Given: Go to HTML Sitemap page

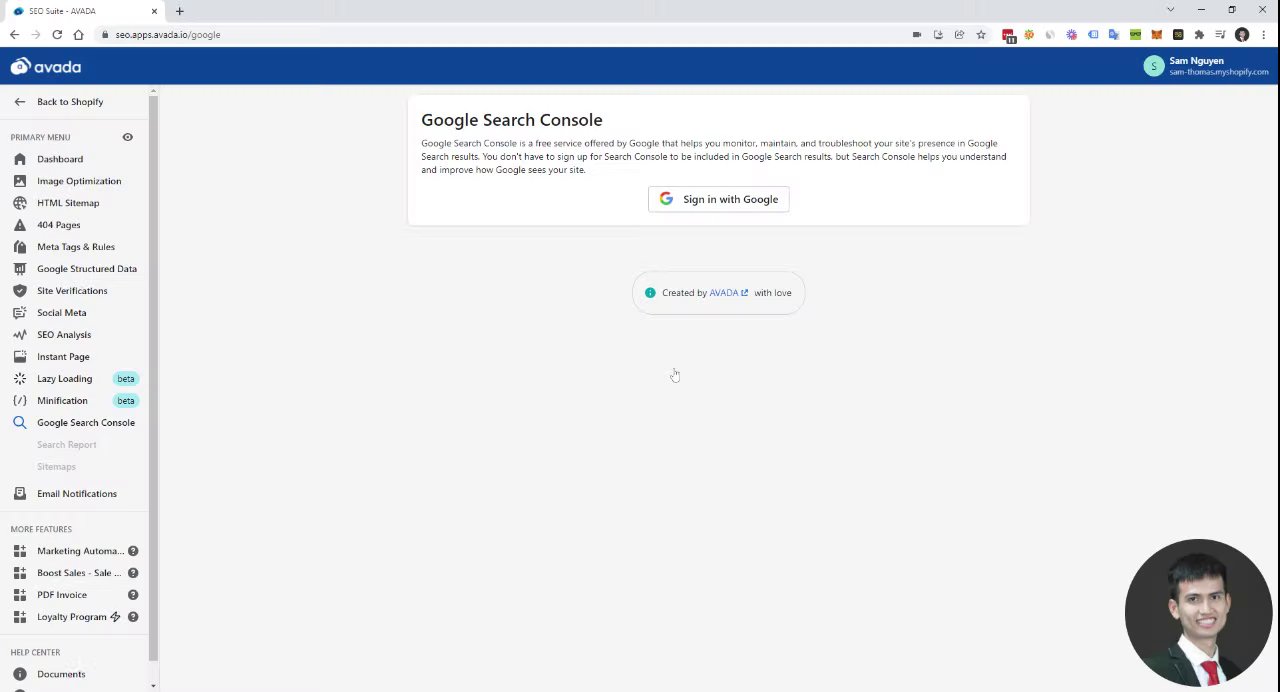Looking at the screenshot, I should (x=68, y=203).
